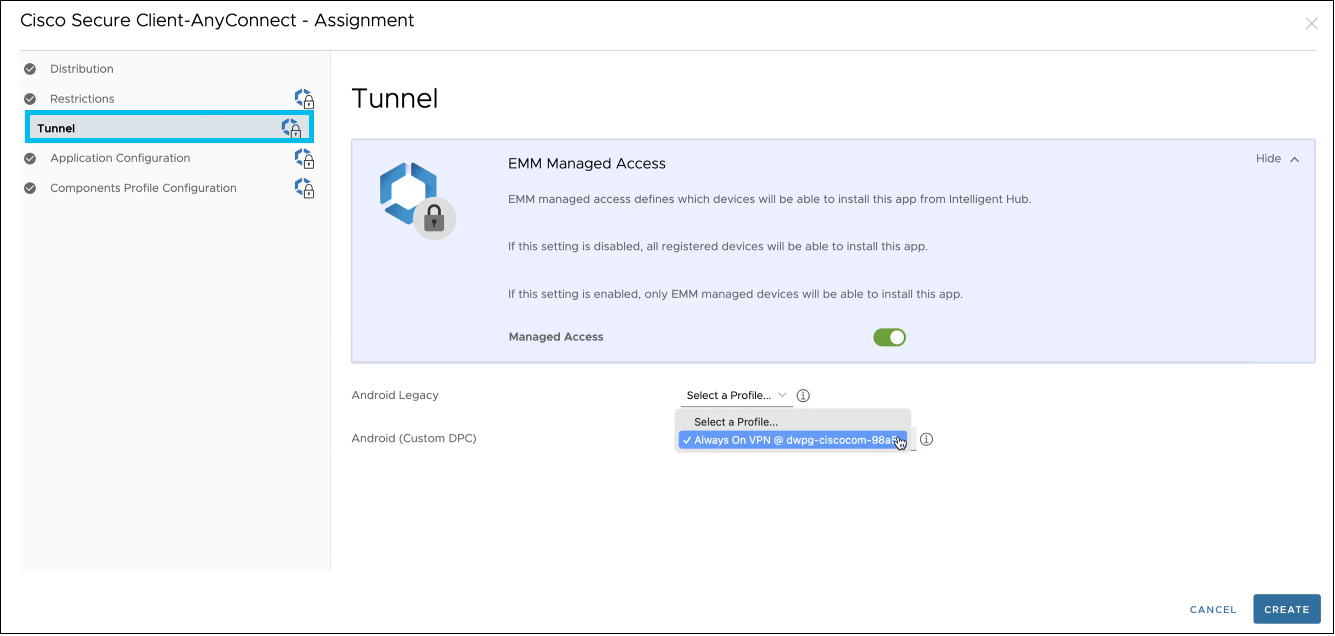Image resolution: width=1335 pixels, height=636 pixels.
Task: Select the Tunnel step
Action: pos(169,128)
